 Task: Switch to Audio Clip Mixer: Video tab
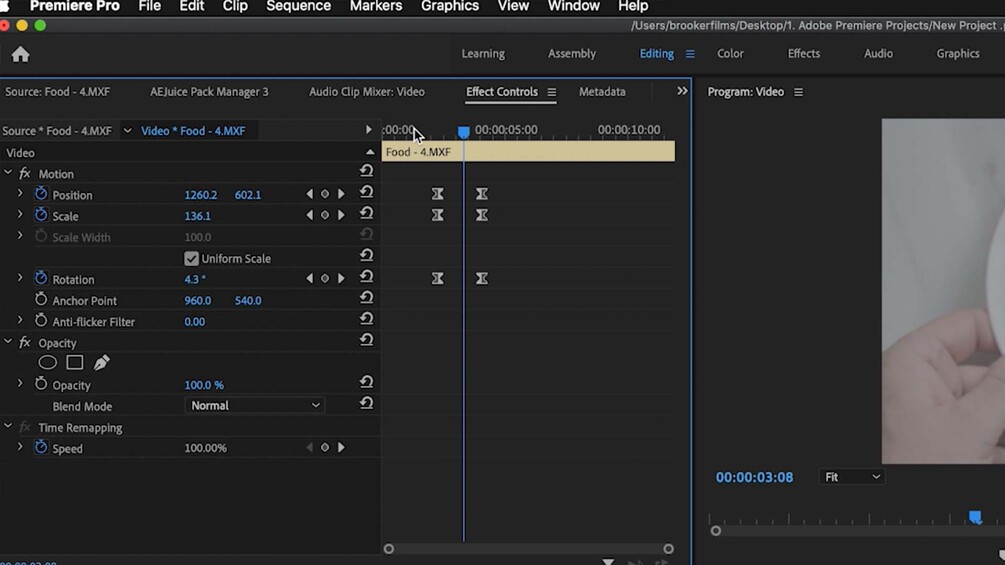coord(367,92)
